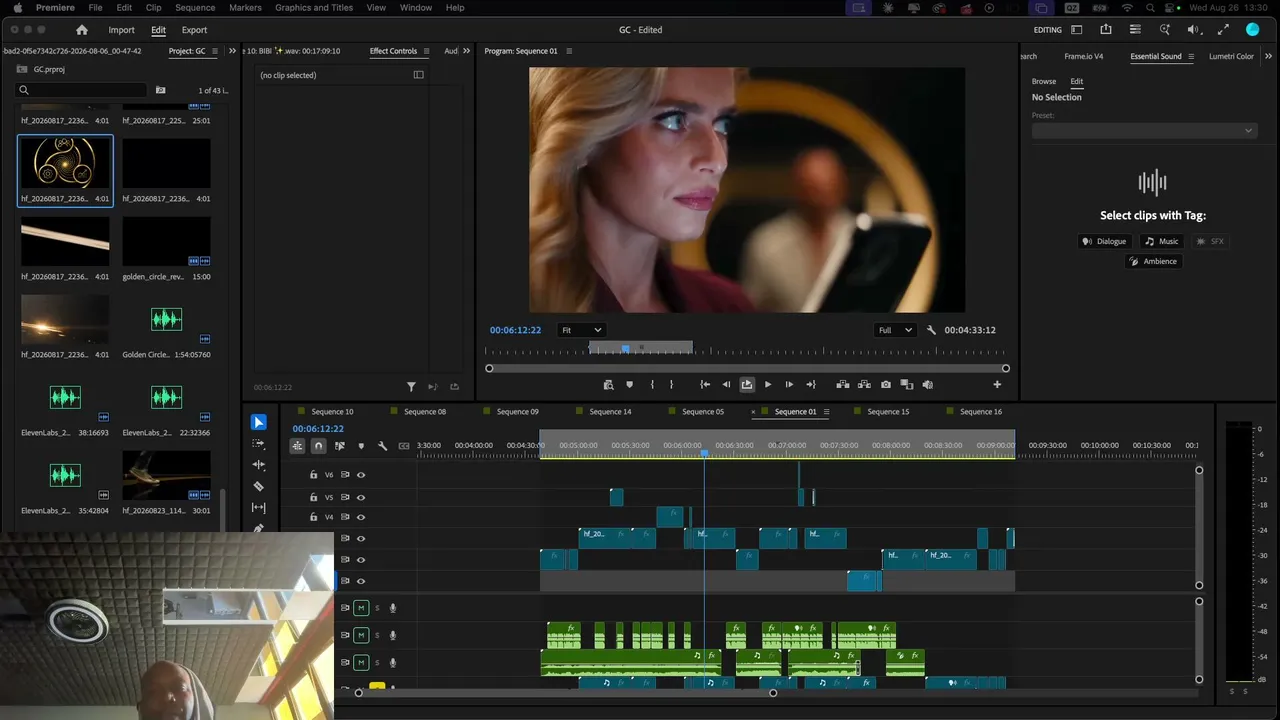Add marker in Program Monitor
1280x720 pixels.
629,384
